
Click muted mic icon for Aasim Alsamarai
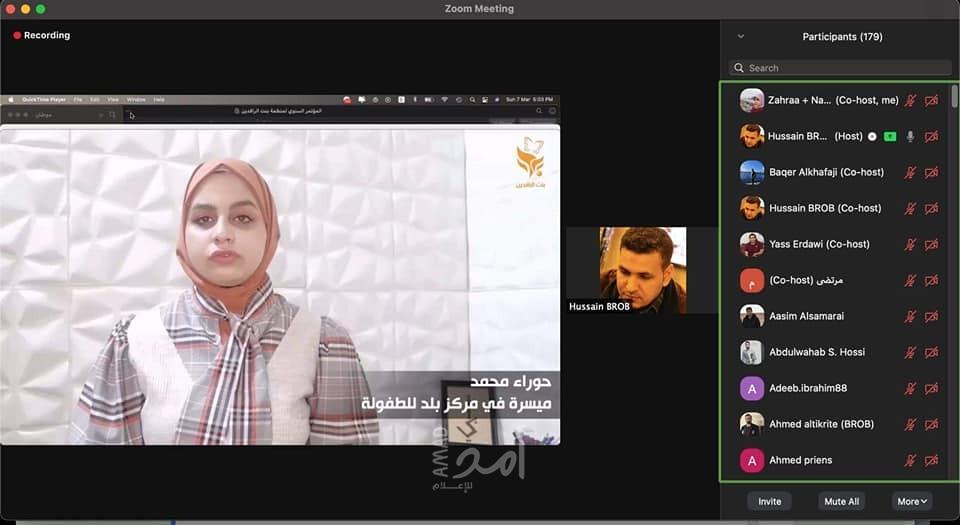pos(910,316)
